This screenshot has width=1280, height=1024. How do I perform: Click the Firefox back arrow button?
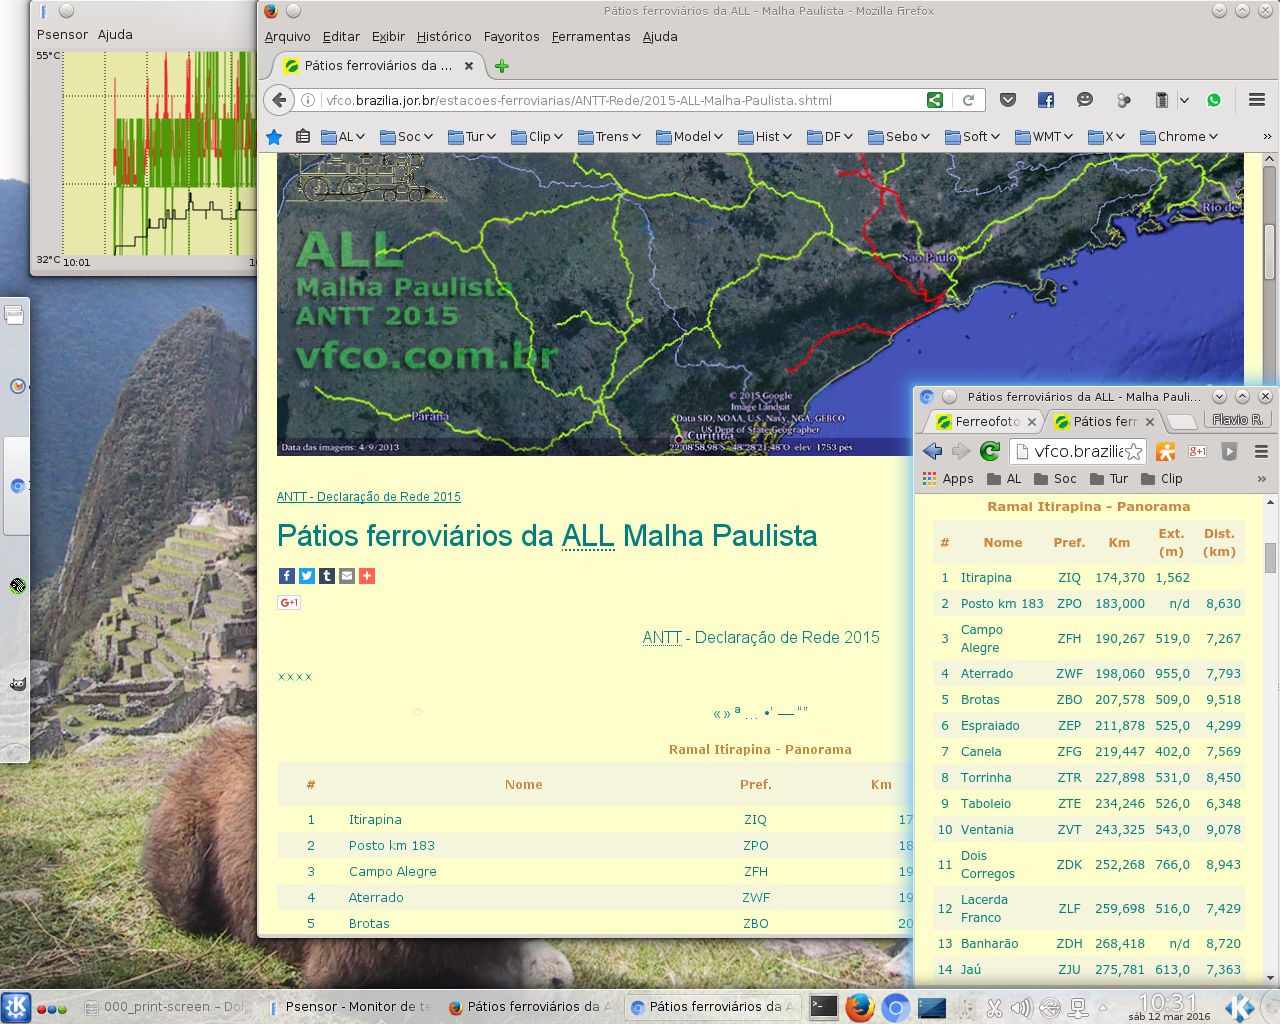pyautogui.click(x=280, y=100)
